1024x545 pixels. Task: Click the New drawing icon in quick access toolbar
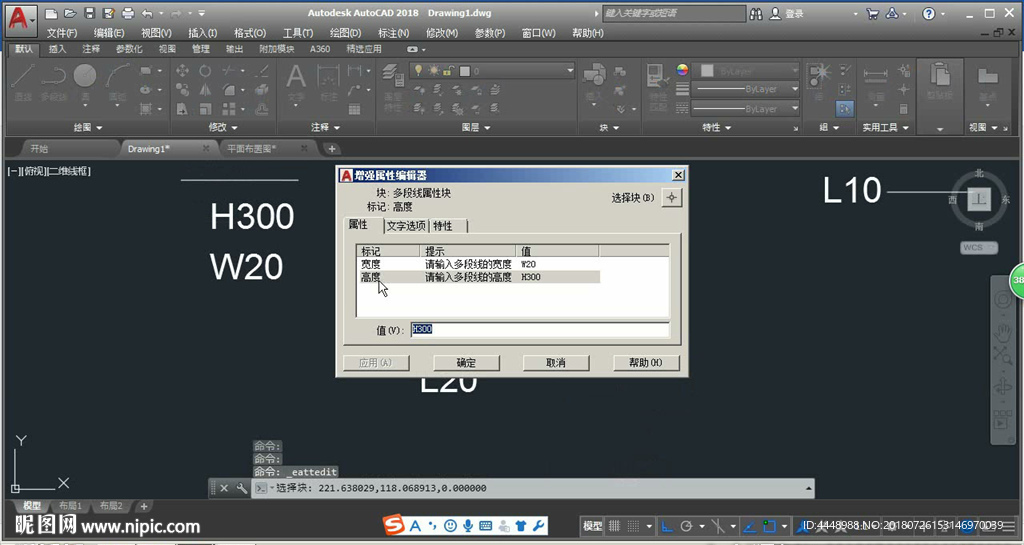(52, 13)
